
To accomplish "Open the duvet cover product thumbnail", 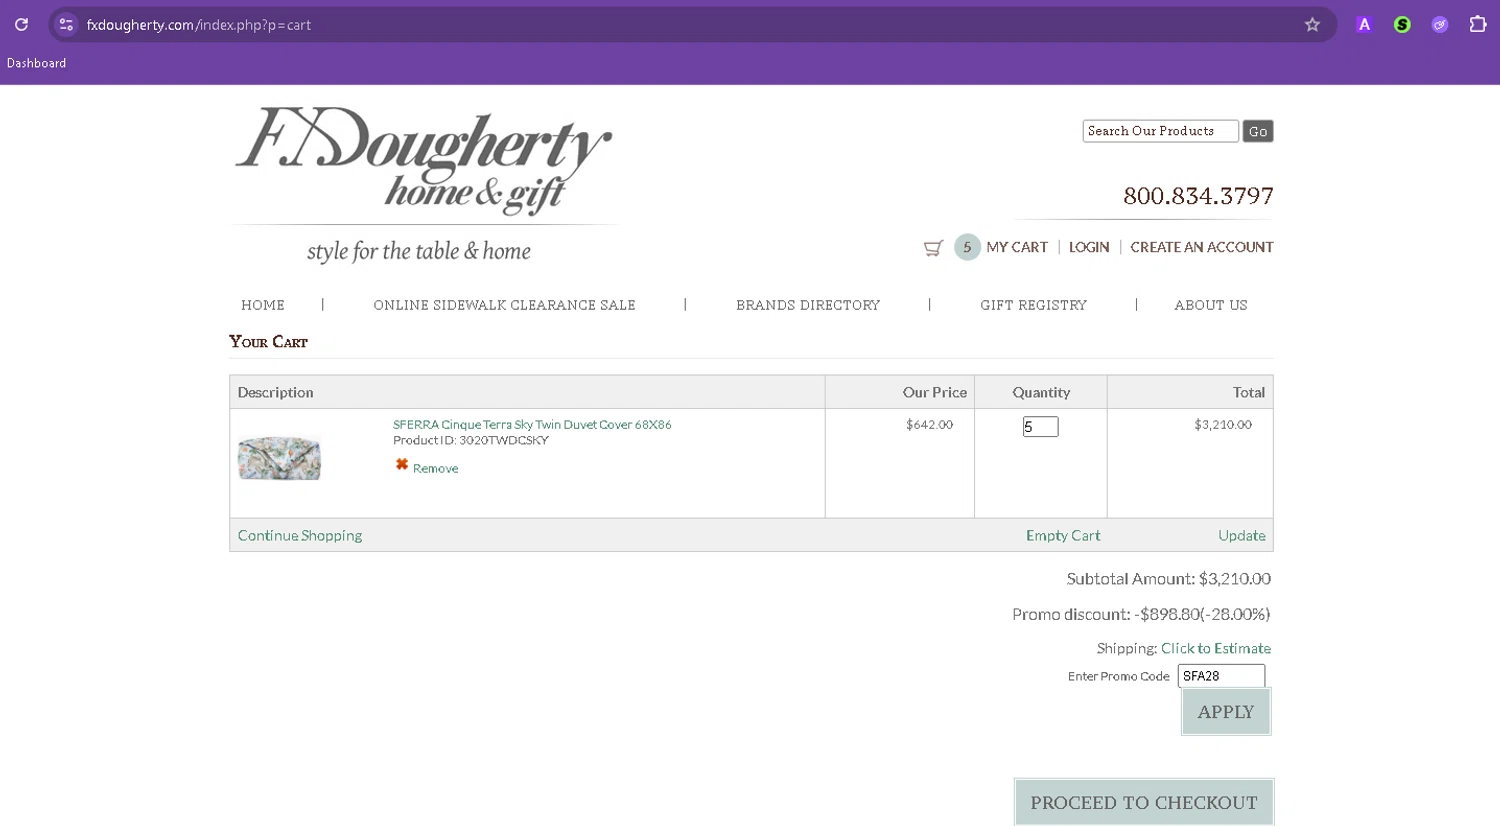I will coord(279,459).
